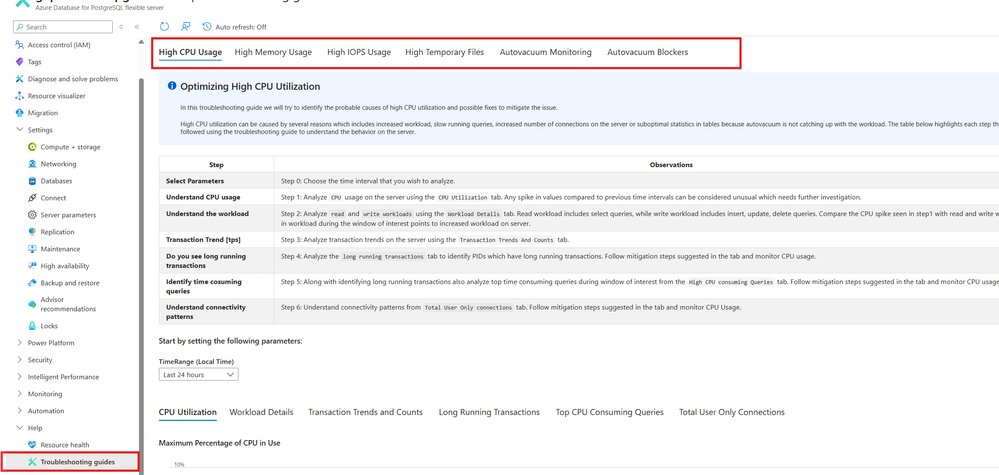Click the Auto refresh clock icon
This screenshot has width=999, height=475.
[x=206, y=27]
